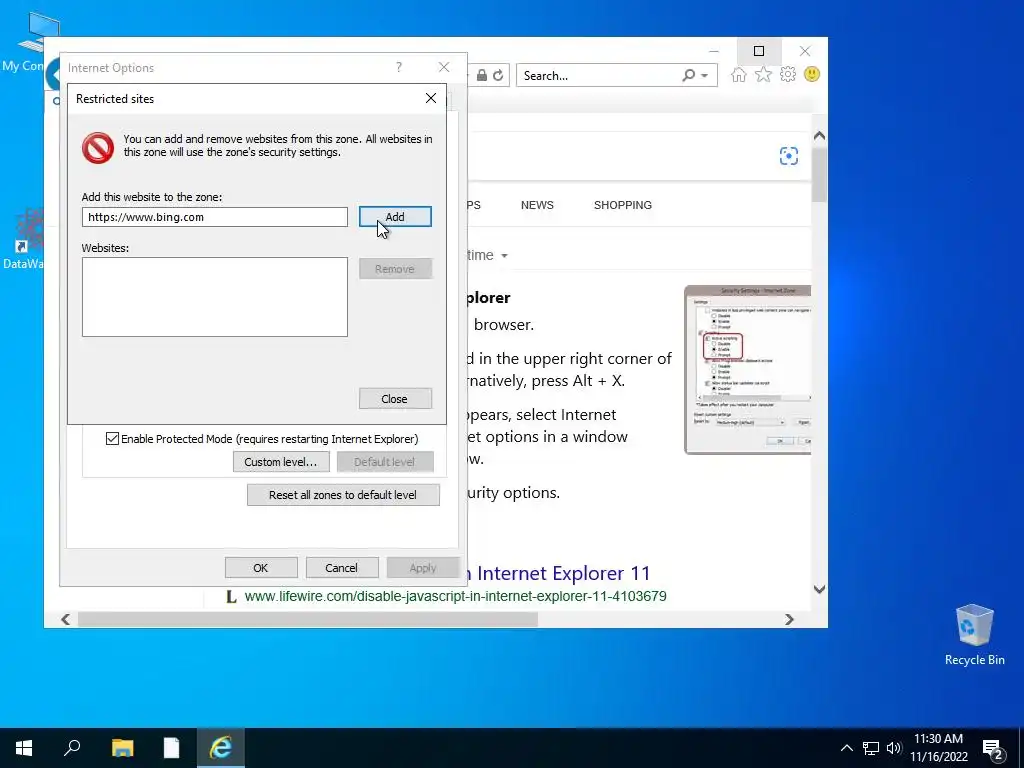Click the help question mark in Internet Options
Screen dimensions: 1024x768
399,67
